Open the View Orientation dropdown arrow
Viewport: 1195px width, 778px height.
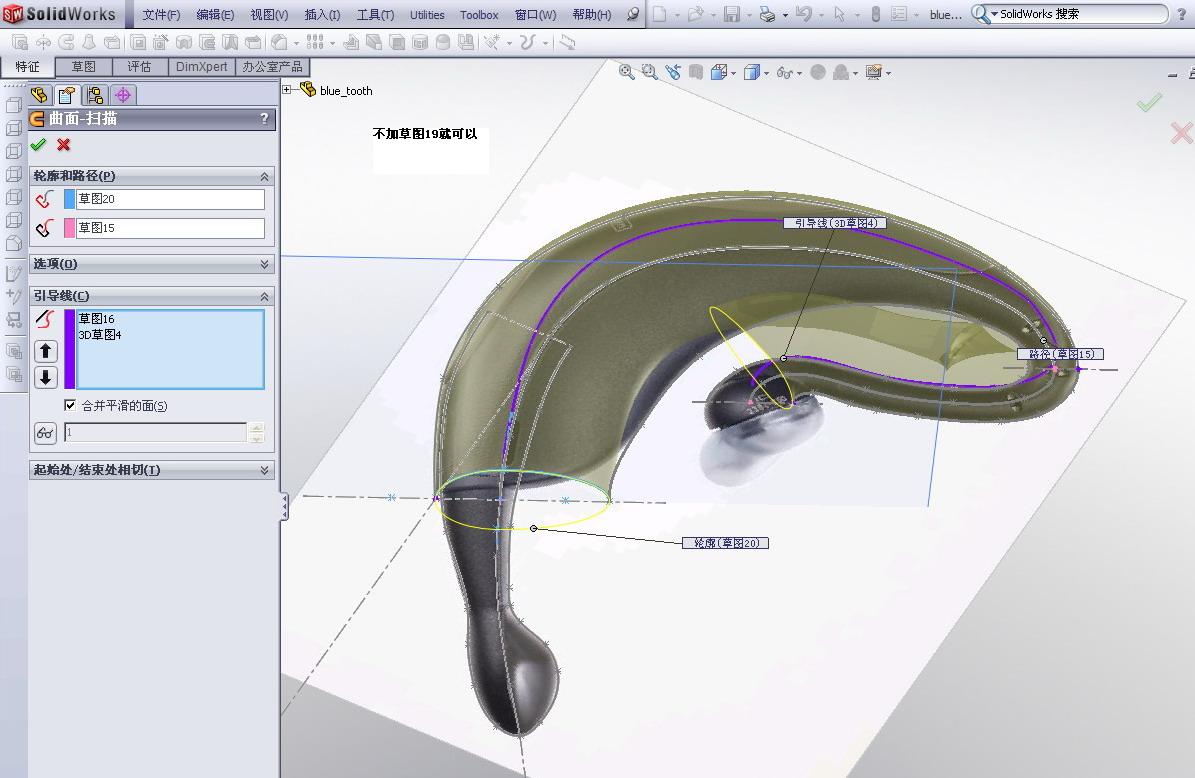(x=733, y=74)
